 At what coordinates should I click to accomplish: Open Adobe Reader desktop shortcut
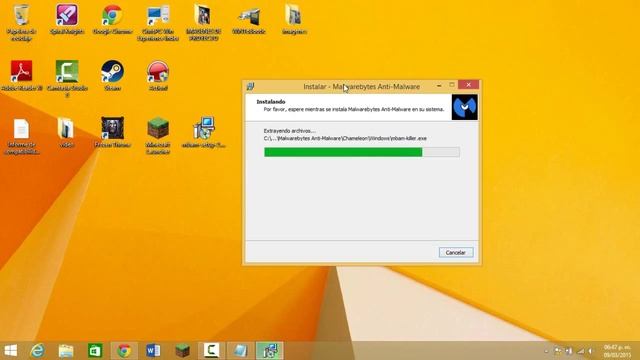pos(21,75)
